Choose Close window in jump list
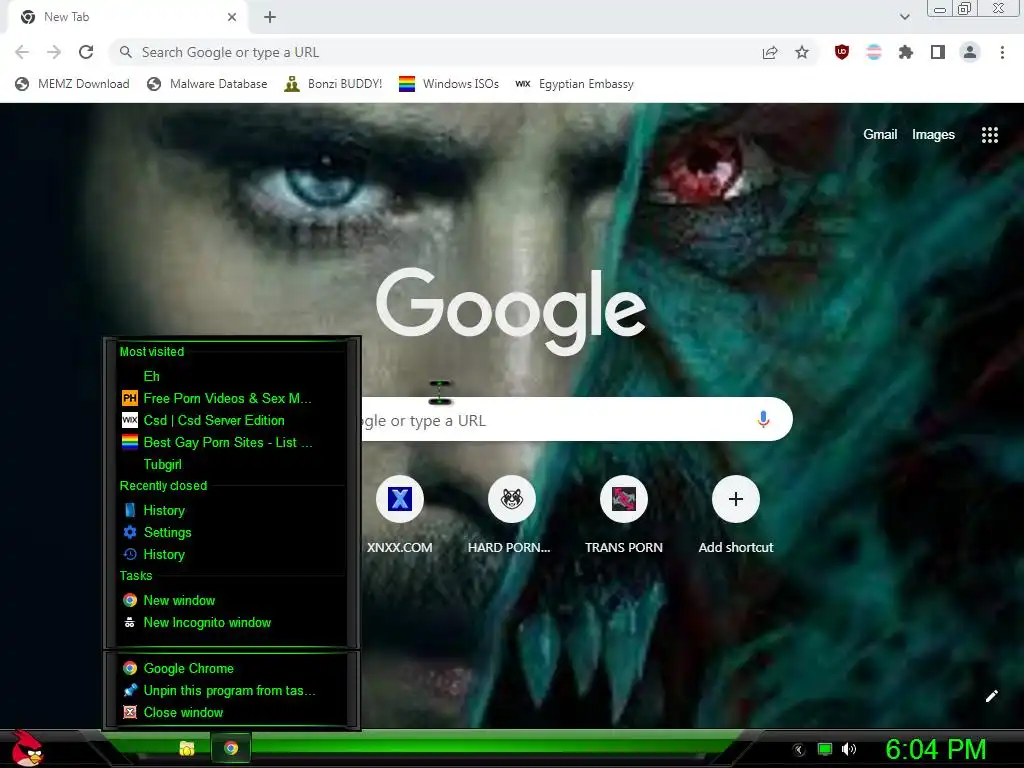Screen dimensions: 1024x768 (x=231, y=712)
